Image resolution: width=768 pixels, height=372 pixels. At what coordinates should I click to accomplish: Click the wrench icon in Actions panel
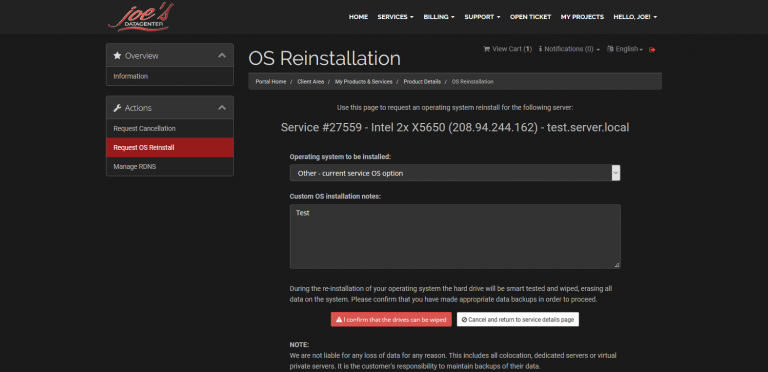pos(117,108)
